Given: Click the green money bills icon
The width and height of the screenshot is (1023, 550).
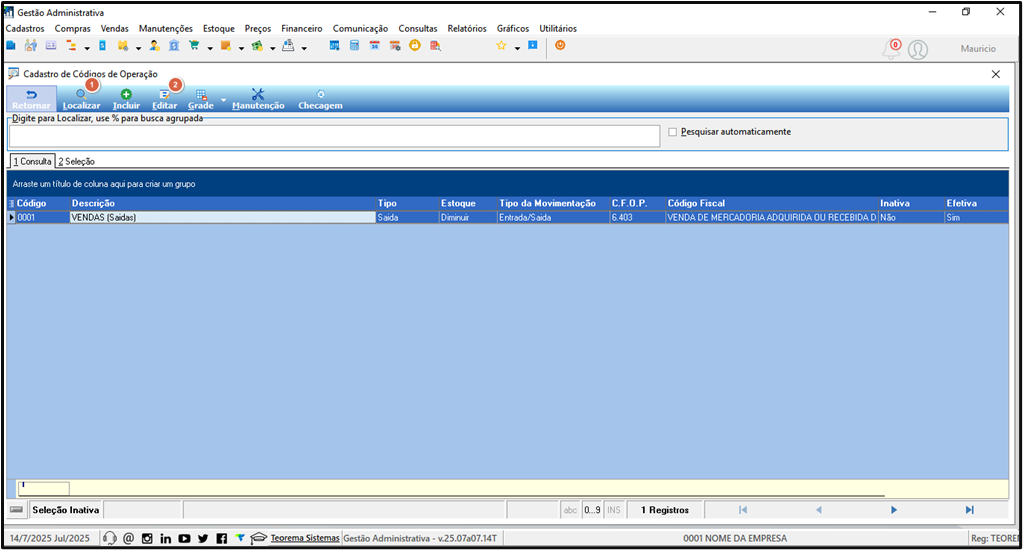Looking at the screenshot, I should pos(257,45).
